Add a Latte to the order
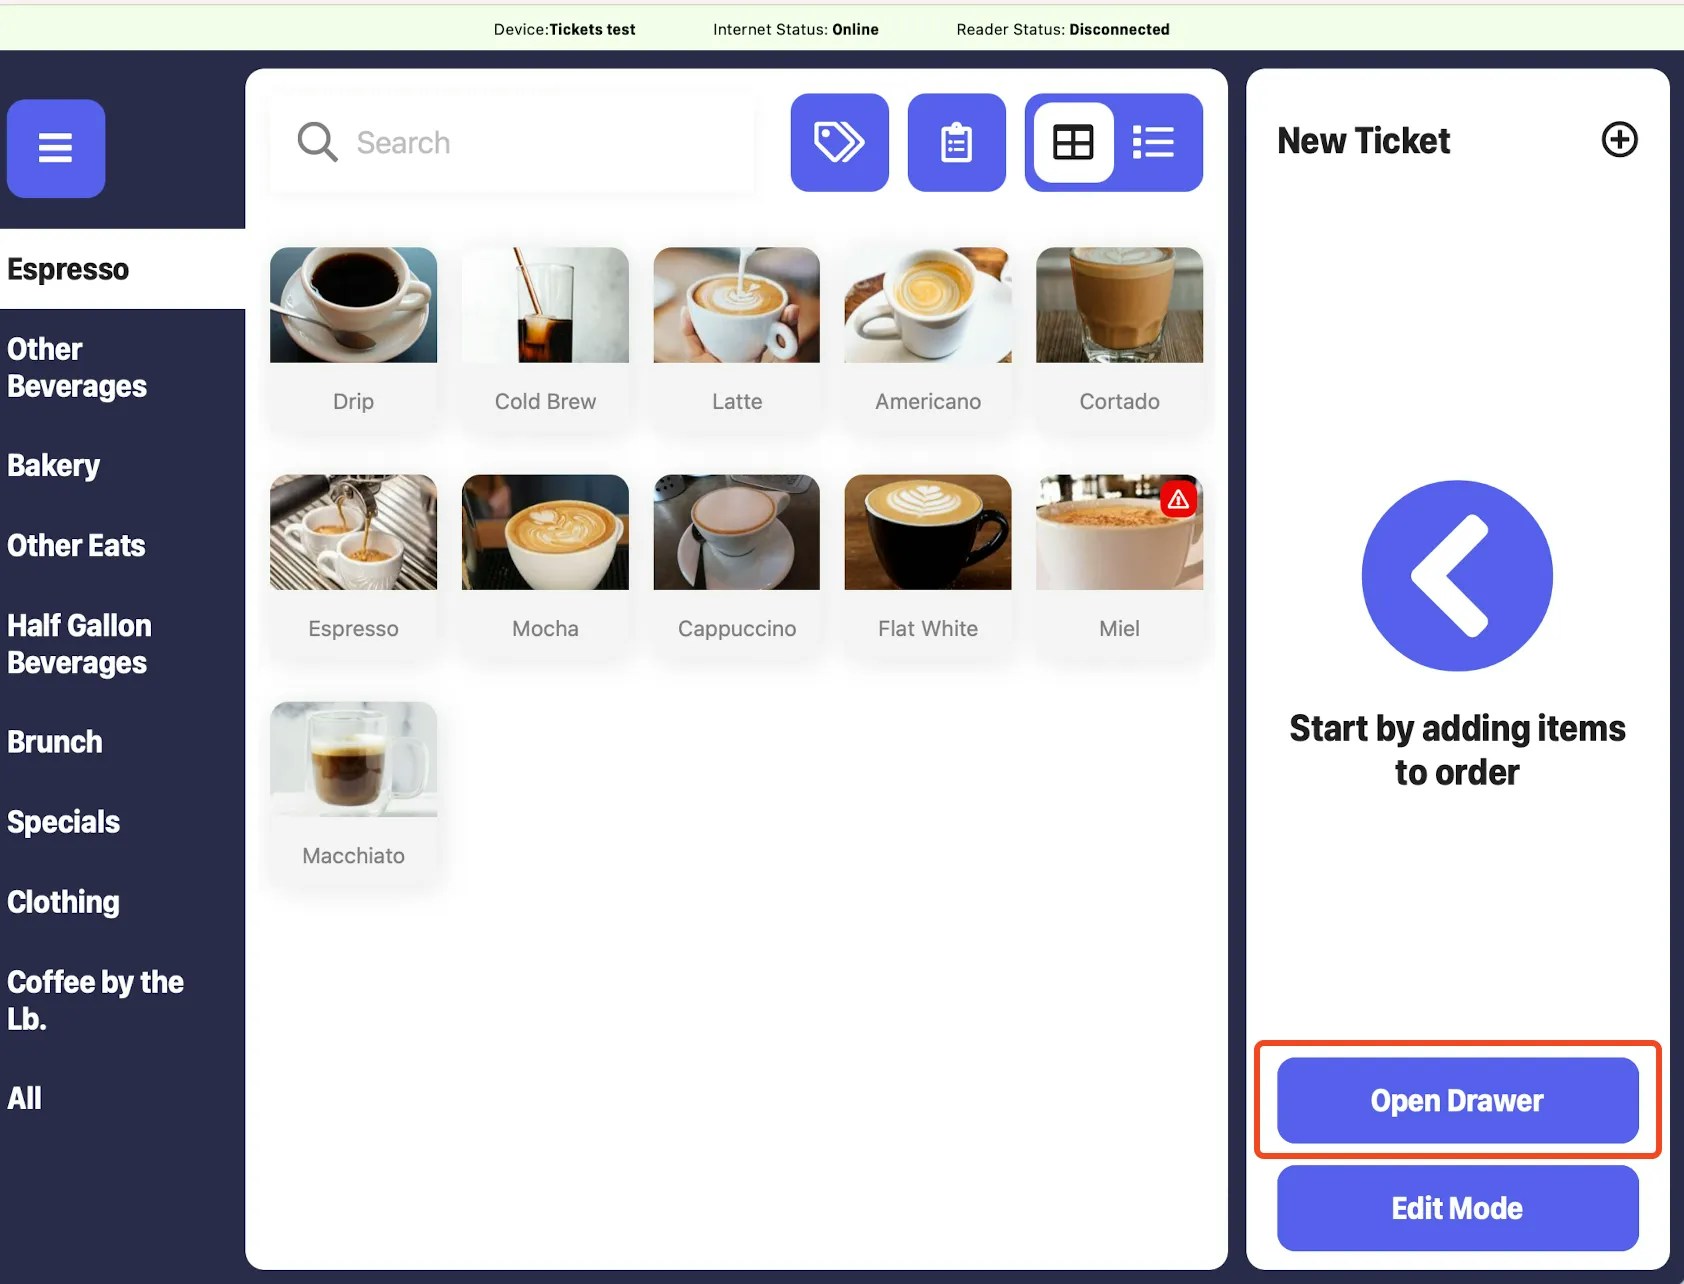 pyautogui.click(x=736, y=339)
